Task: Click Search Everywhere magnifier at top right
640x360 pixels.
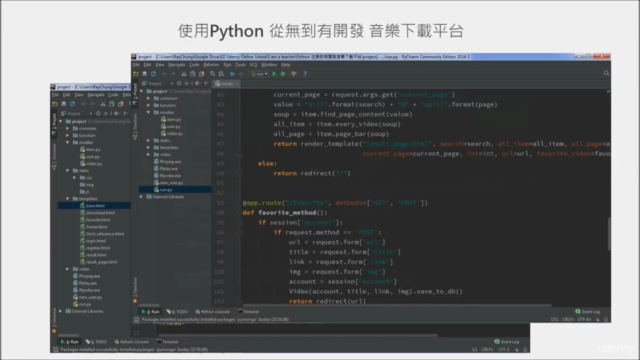Action: [607, 73]
